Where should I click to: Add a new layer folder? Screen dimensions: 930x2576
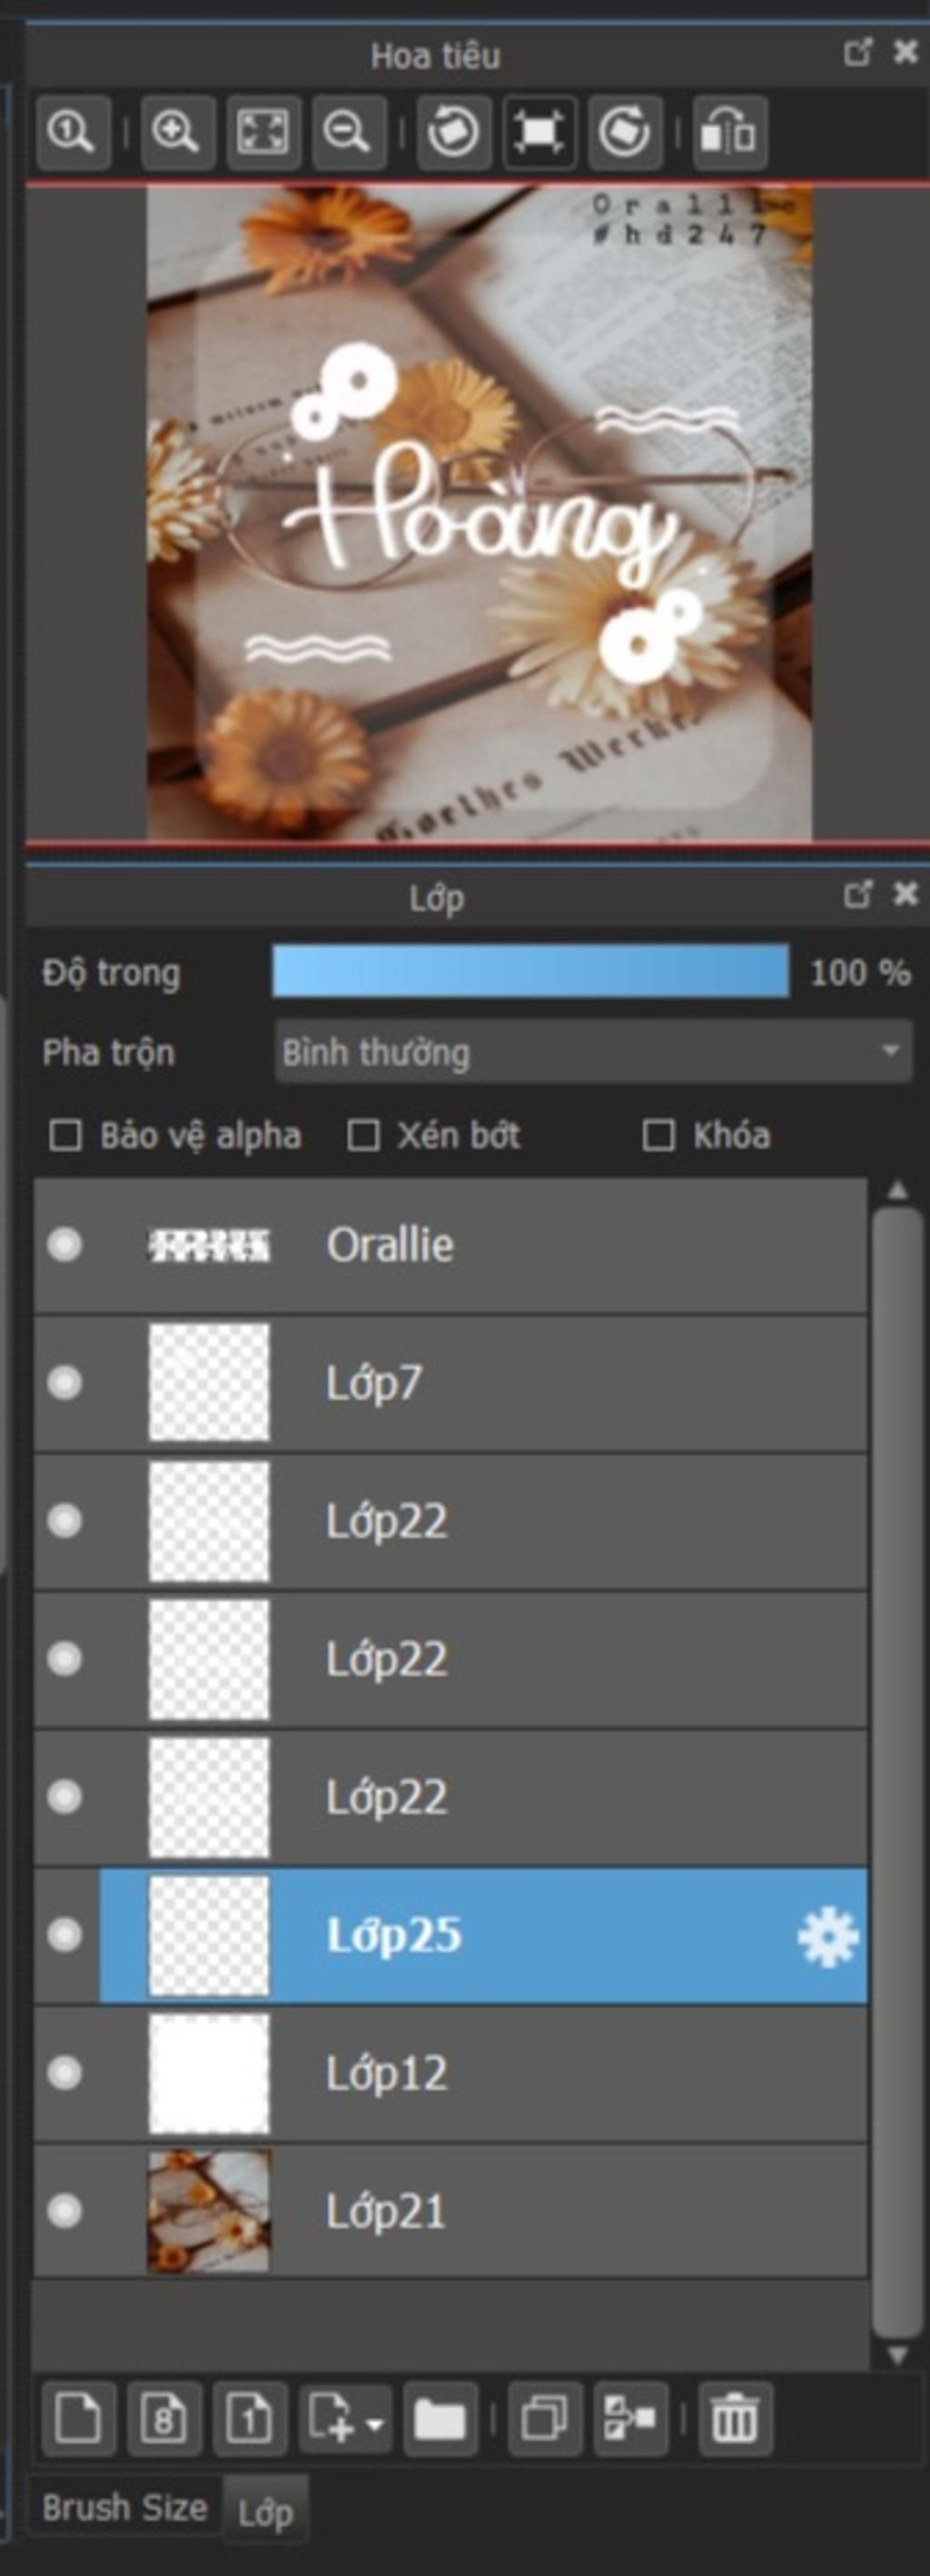pyautogui.click(x=440, y=2421)
